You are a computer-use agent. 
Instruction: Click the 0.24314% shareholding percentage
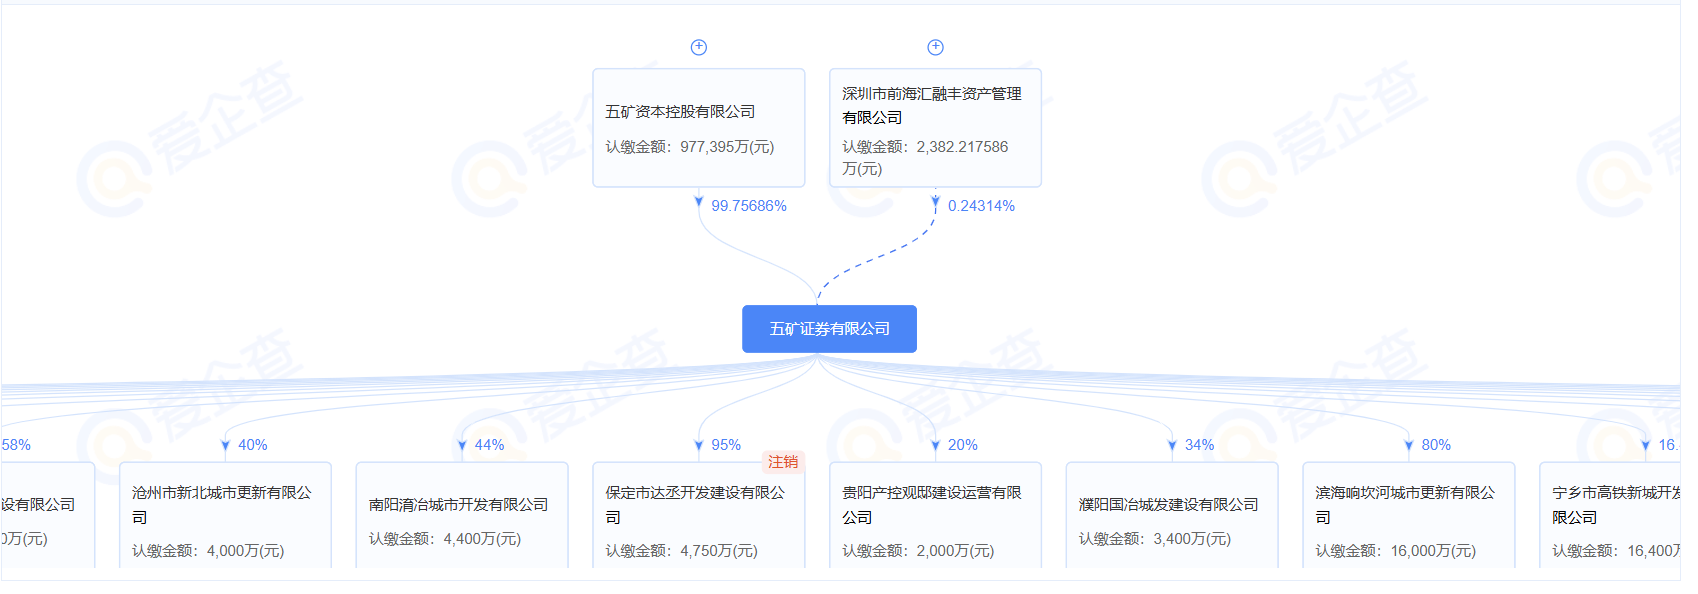[x=981, y=206]
